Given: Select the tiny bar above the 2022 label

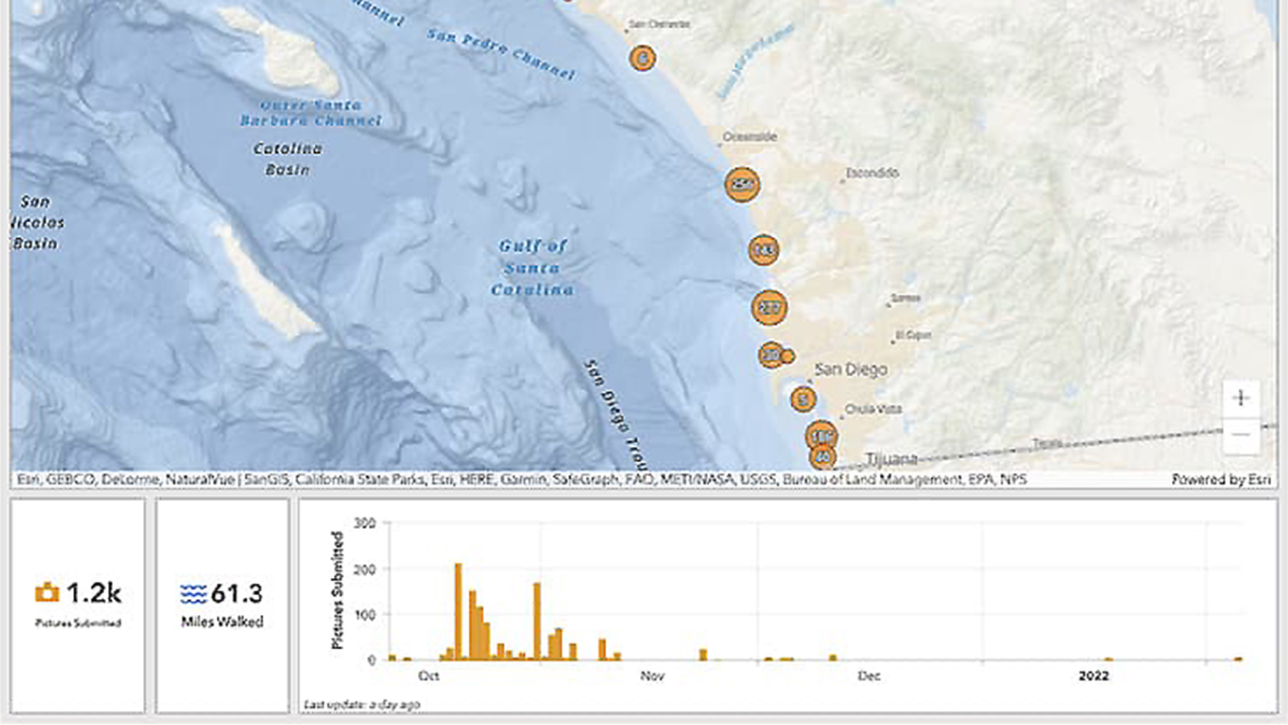Looking at the screenshot, I should click(1108, 659).
